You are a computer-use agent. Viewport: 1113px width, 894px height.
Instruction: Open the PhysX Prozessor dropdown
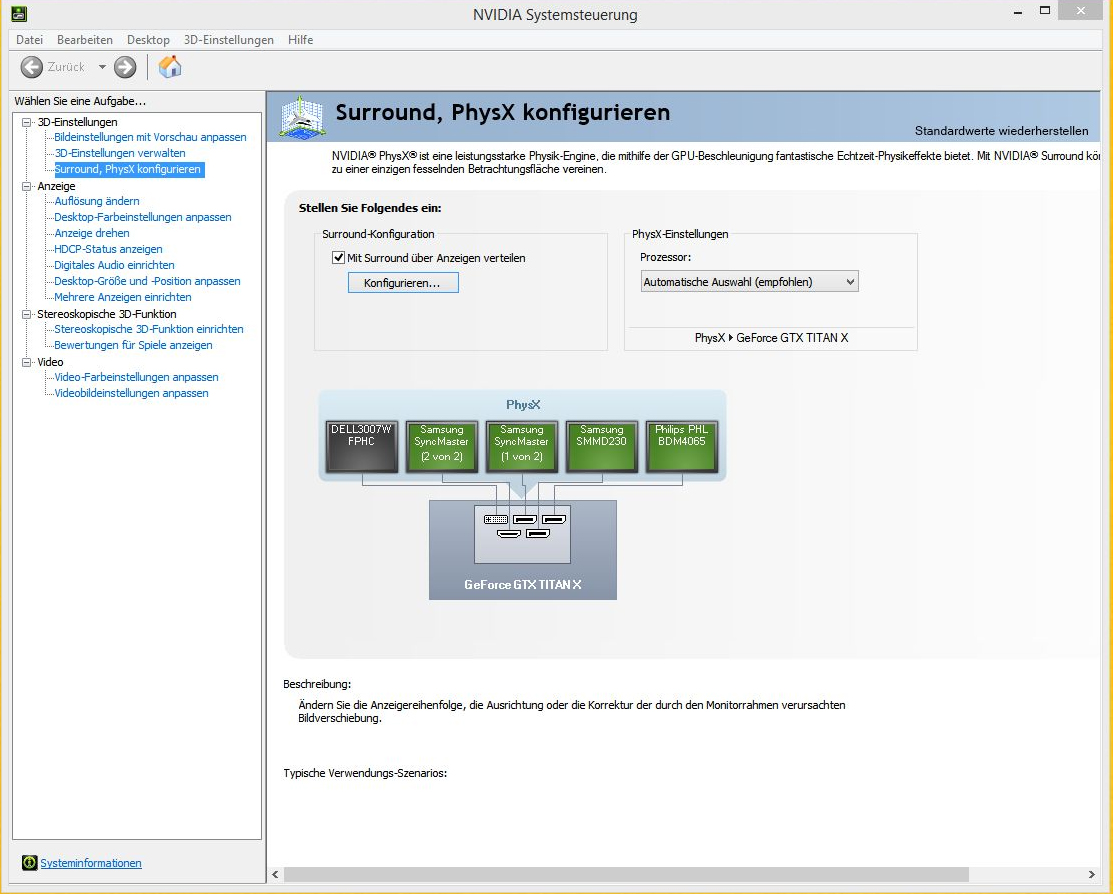tap(750, 282)
